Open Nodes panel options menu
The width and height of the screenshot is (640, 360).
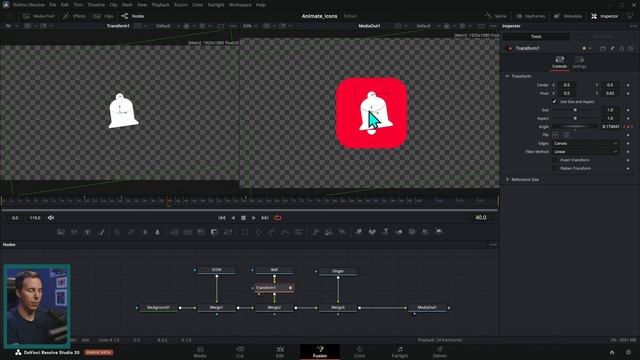coord(493,245)
